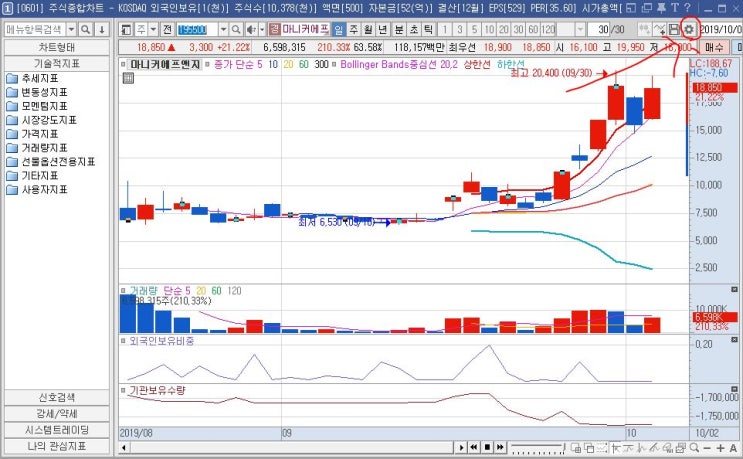
Task: Close the volume (거래량) pane
Action: [734, 289]
